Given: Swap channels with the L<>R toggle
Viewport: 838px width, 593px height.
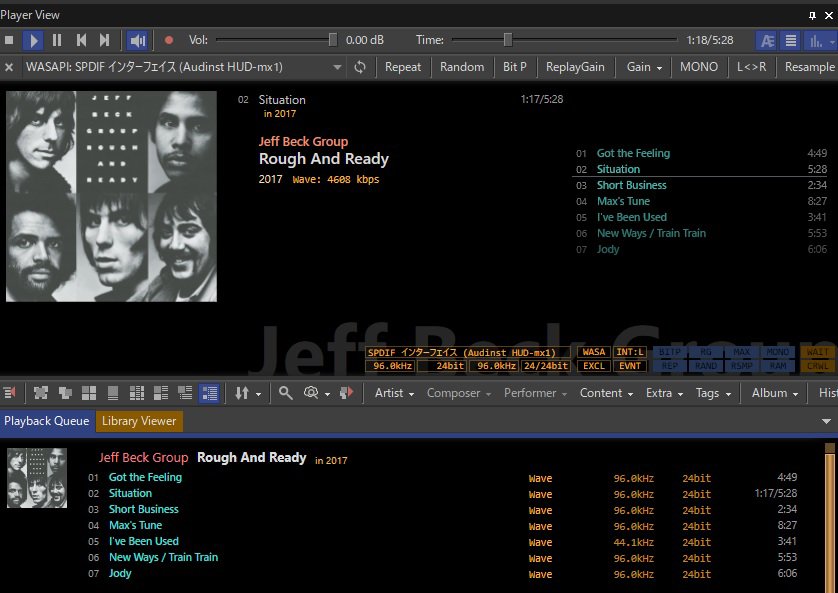Looking at the screenshot, I should [x=751, y=67].
